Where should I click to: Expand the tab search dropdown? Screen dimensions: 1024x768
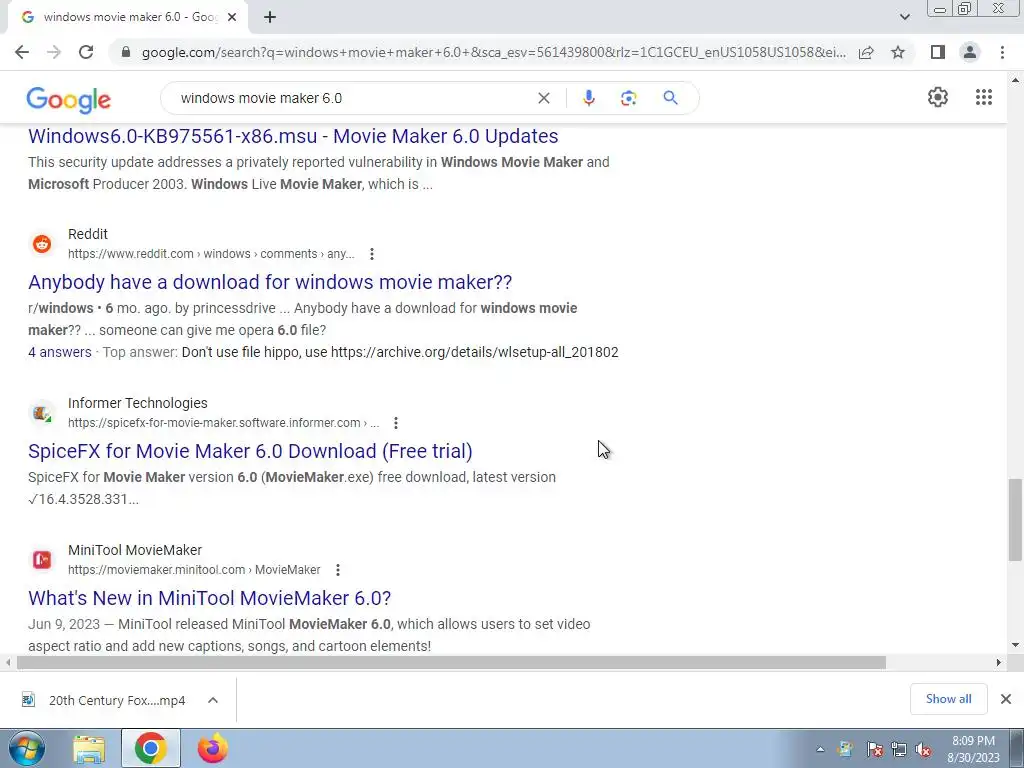(904, 17)
